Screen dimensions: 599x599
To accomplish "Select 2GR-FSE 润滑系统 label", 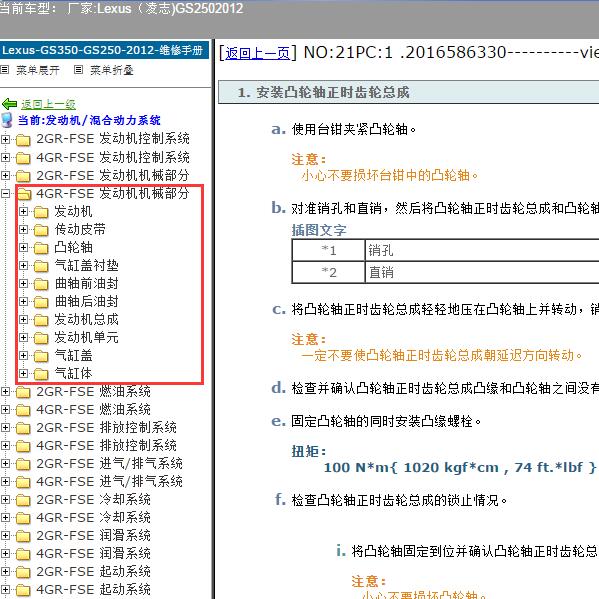I will 93,535.
